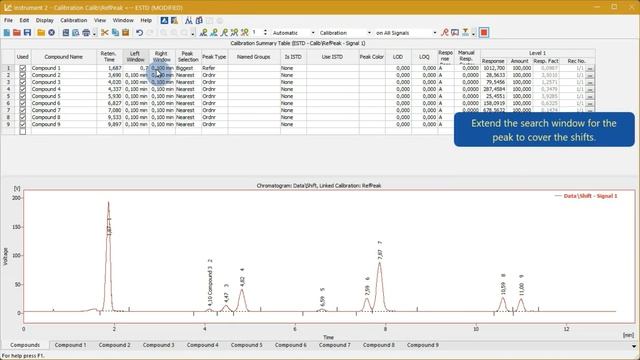Click the second icon right of Help
This screenshot has width=640, height=360.
coord(174,20)
